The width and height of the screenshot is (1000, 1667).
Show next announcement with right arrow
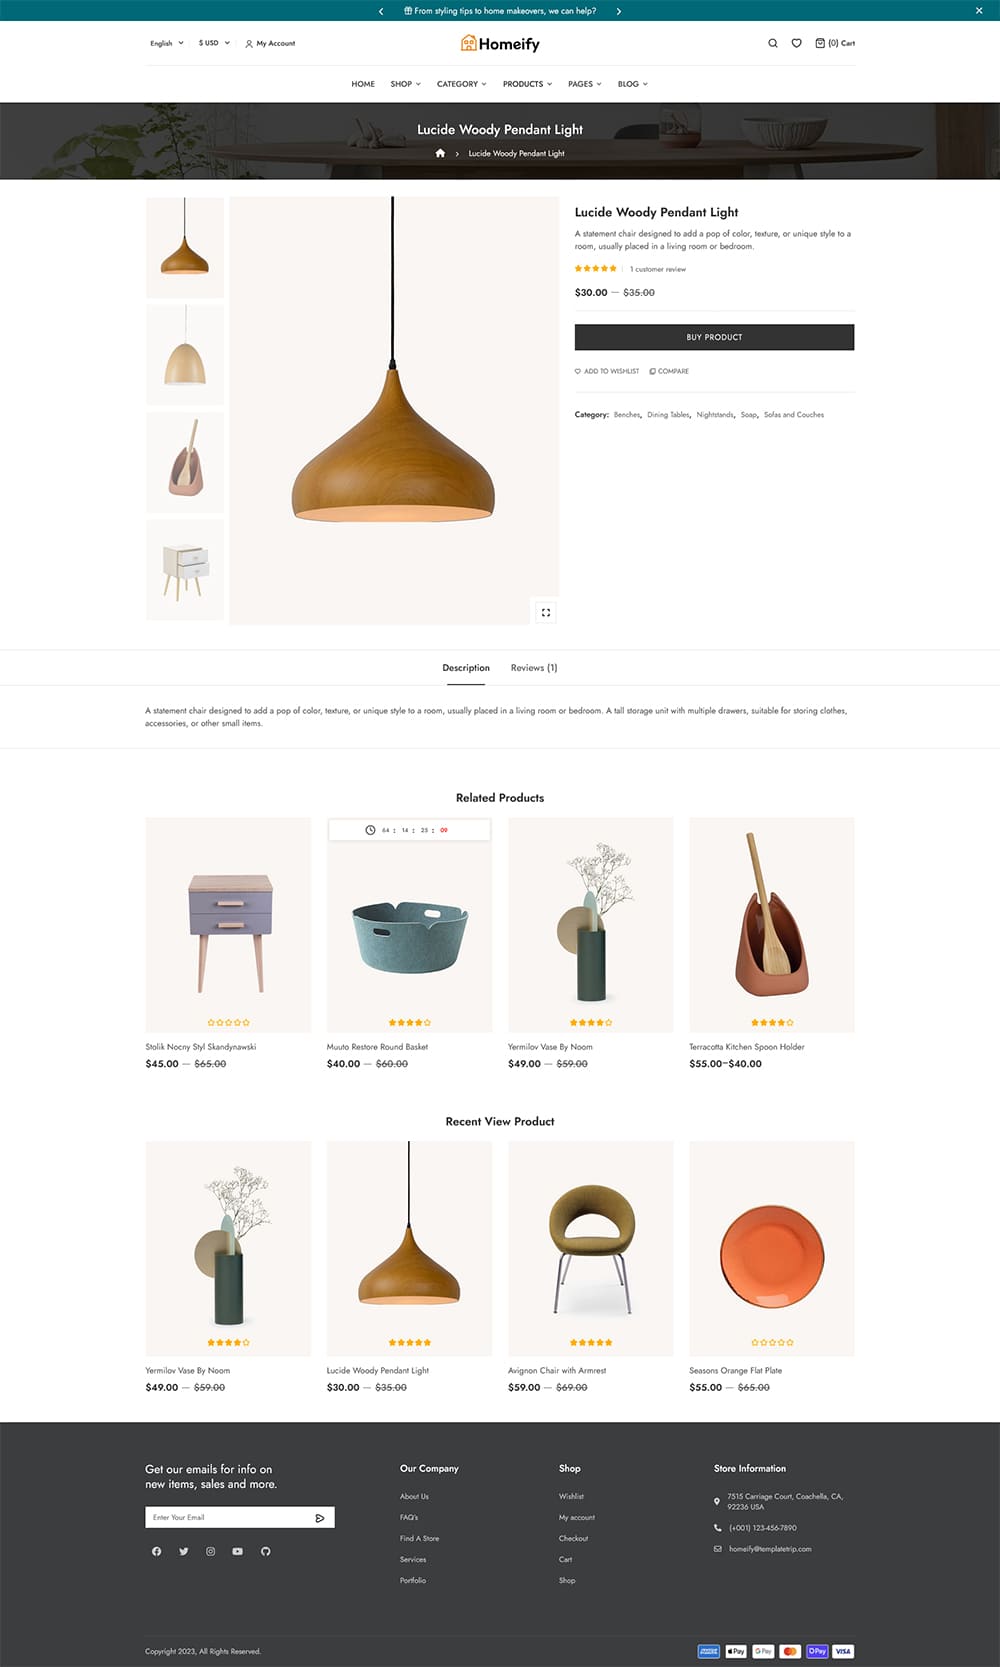pos(618,11)
